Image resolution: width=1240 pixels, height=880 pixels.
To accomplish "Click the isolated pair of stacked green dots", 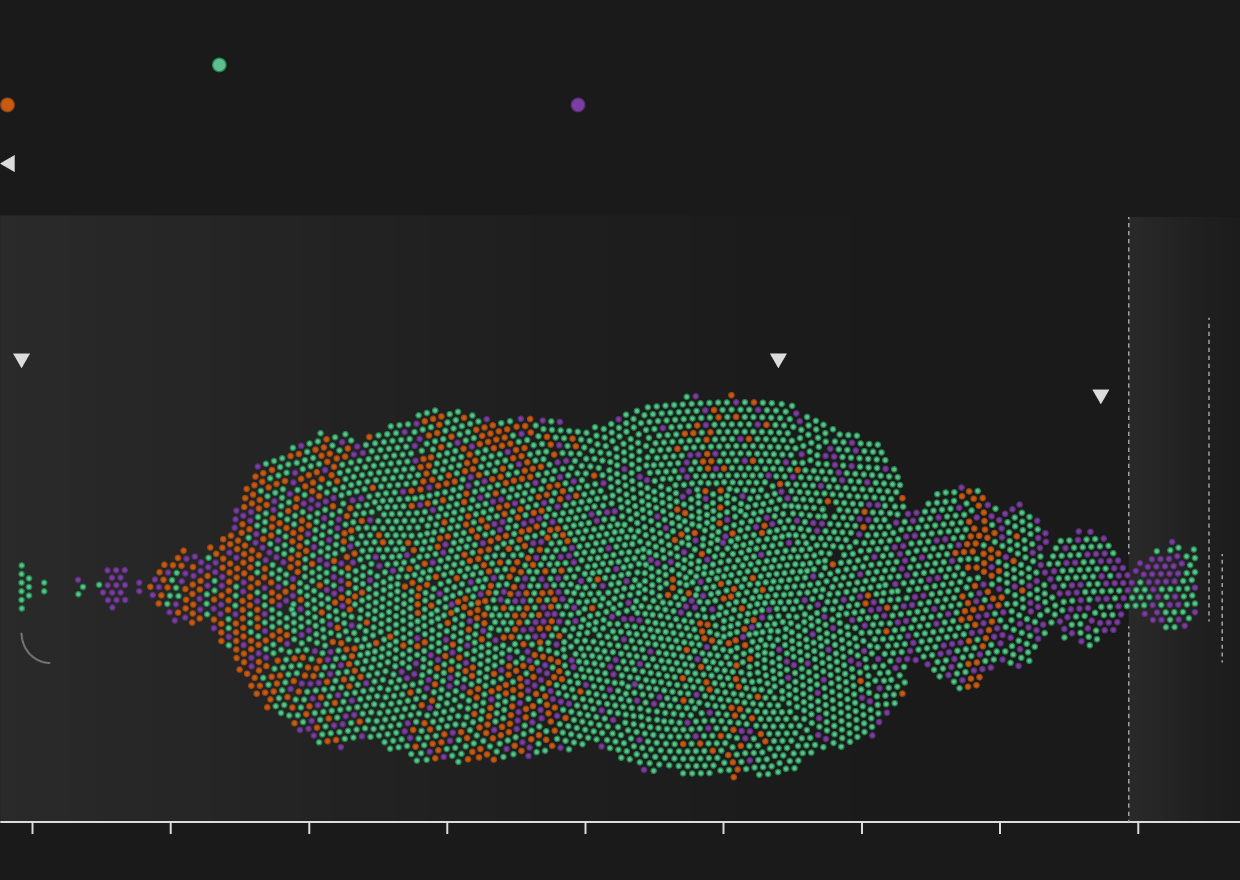I will click(x=44, y=587).
